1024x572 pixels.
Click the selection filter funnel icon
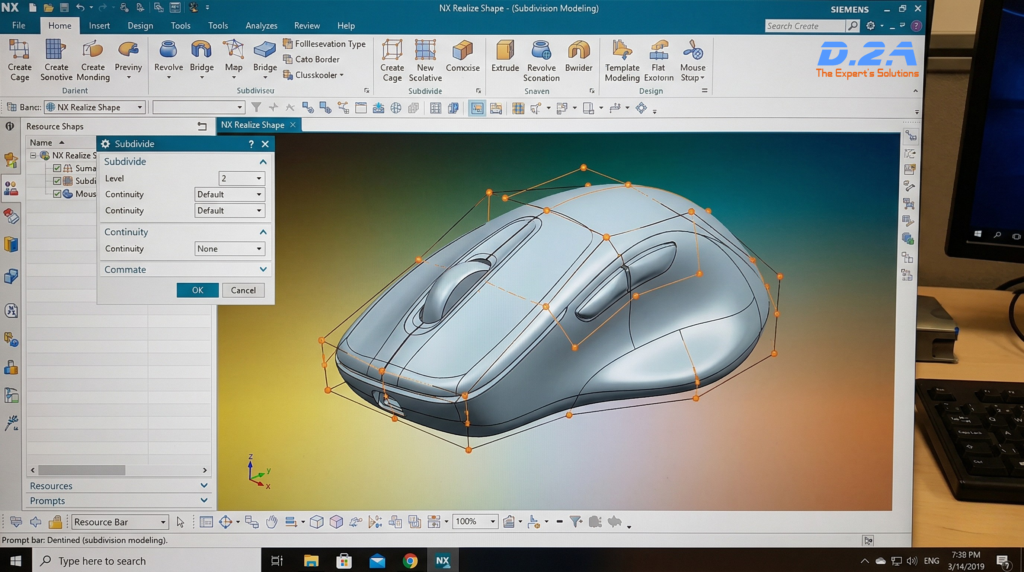pyautogui.click(x=256, y=108)
